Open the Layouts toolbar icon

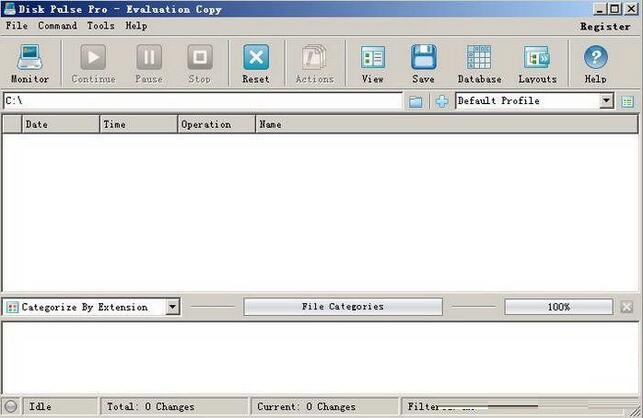[x=537, y=63]
